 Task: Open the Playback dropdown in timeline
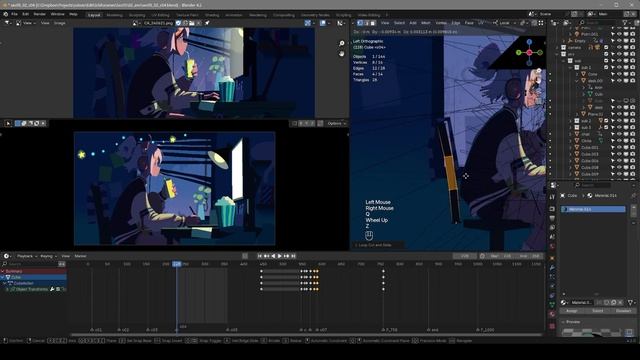coord(27,256)
